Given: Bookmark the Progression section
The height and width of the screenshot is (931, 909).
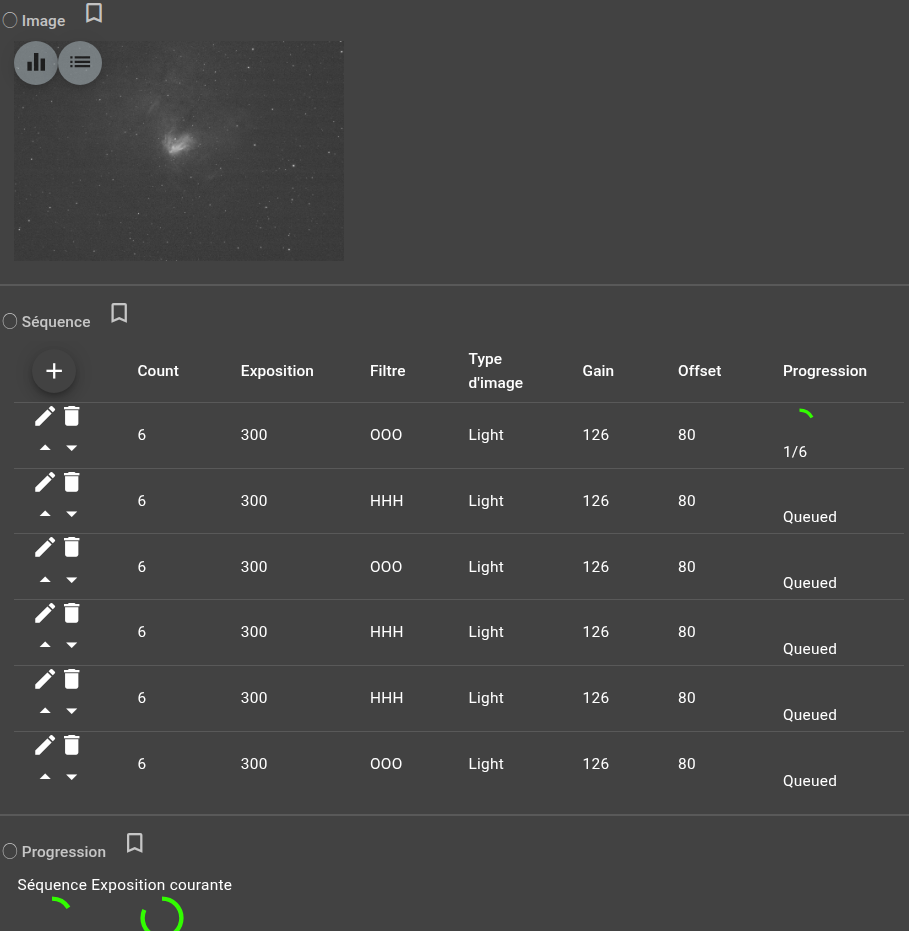Looking at the screenshot, I should (135, 843).
